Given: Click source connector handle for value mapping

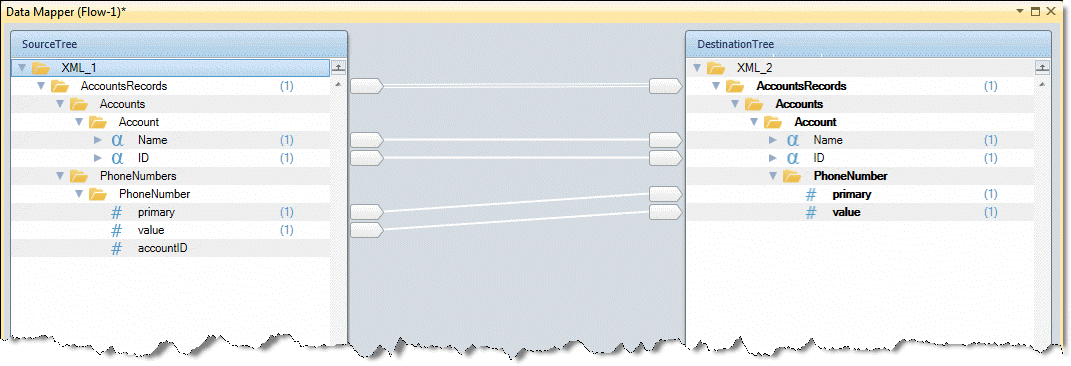Looking at the screenshot, I should [367, 230].
